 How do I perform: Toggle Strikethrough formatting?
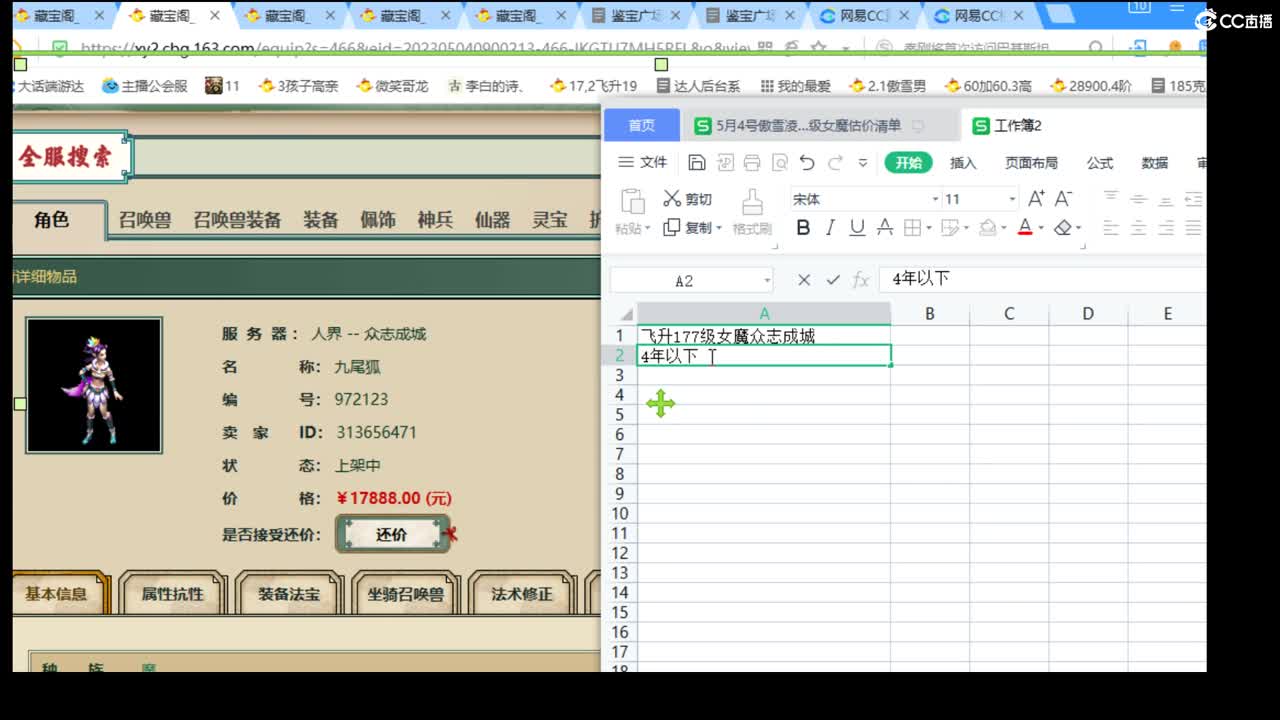point(884,228)
